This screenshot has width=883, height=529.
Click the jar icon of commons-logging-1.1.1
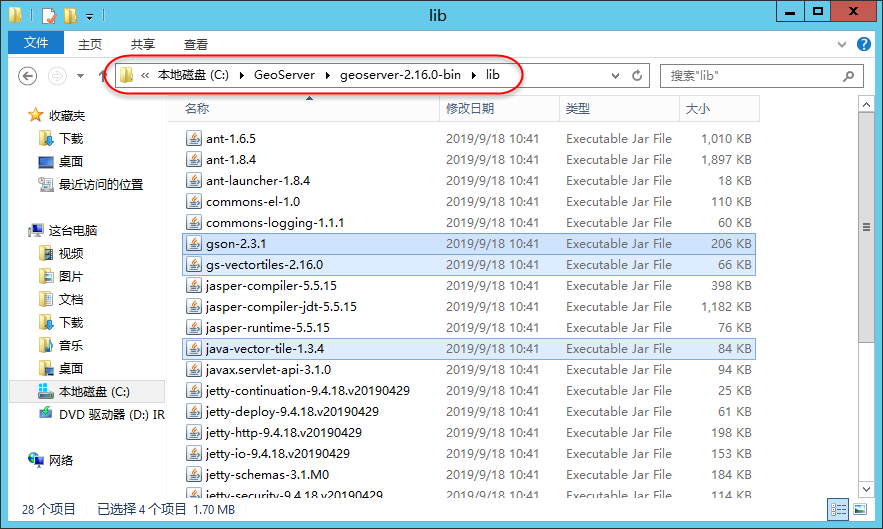click(x=194, y=223)
